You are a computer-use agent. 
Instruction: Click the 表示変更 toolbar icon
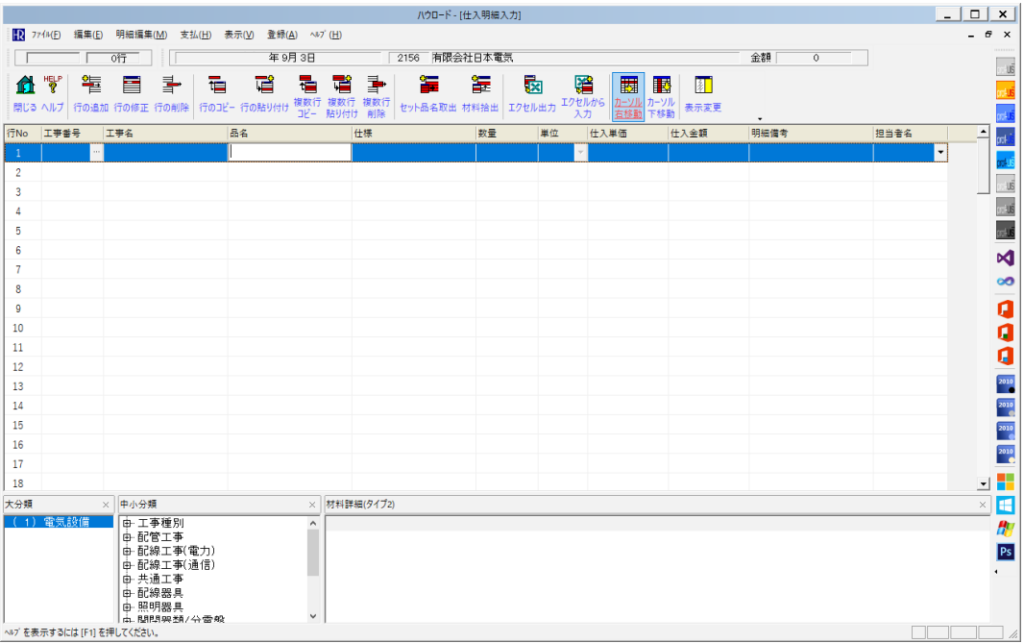click(x=703, y=87)
